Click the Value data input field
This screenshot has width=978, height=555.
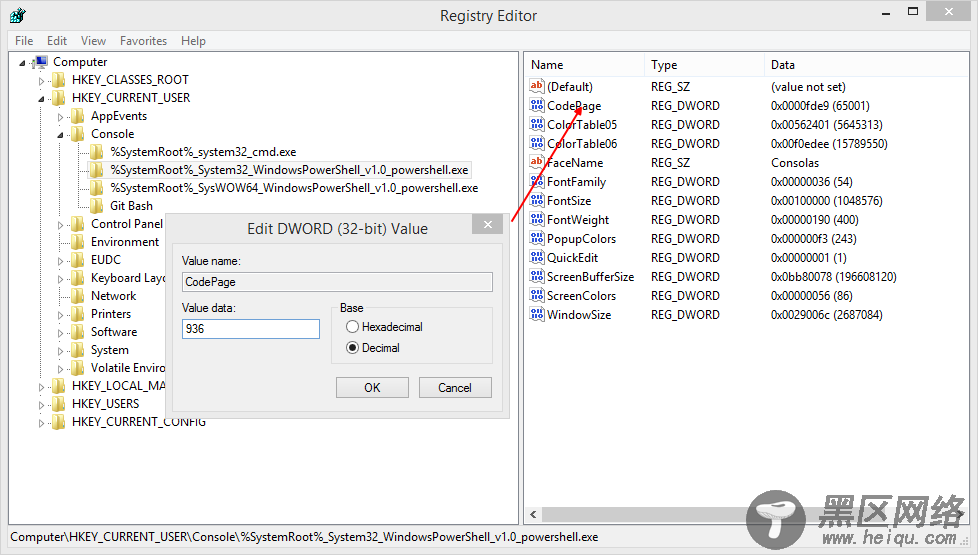pyautogui.click(x=251, y=329)
